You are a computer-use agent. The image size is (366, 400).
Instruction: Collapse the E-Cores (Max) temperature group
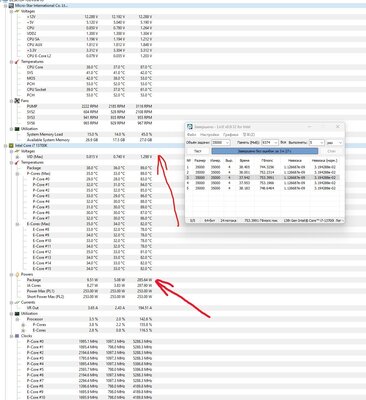coord(17,224)
